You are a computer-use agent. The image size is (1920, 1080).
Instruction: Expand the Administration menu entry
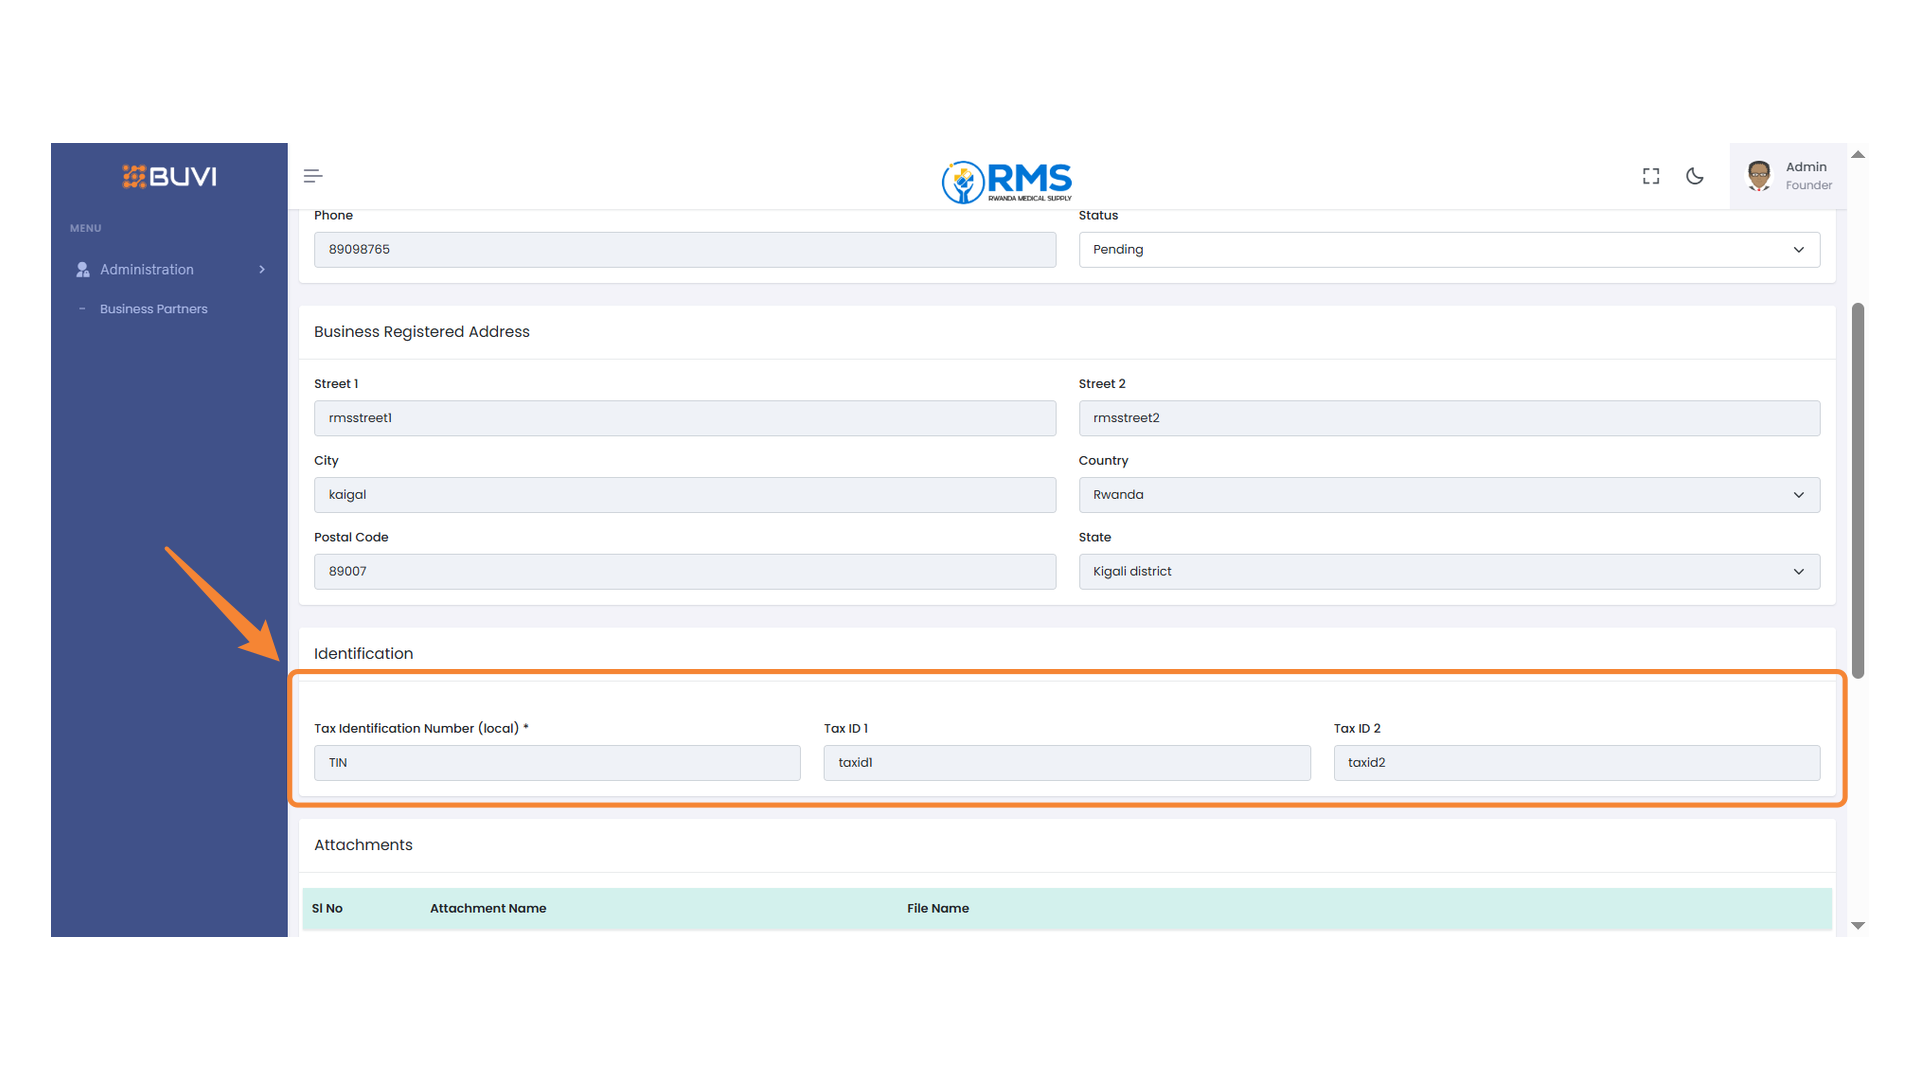pyautogui.click(x=146, y=269)
